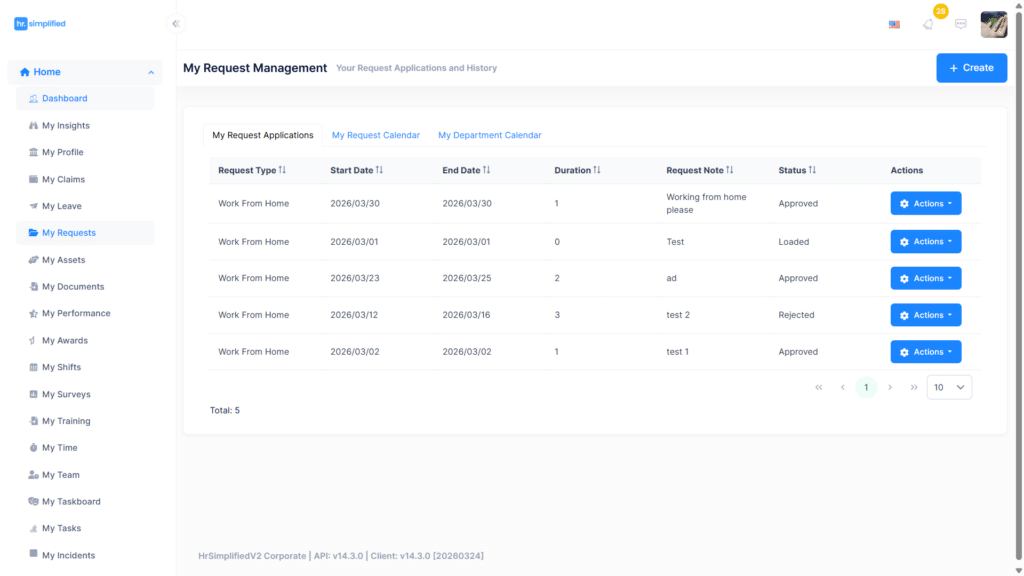Click the Create button
Viewport: 1024px width, 576px height.
pos(972,68)
